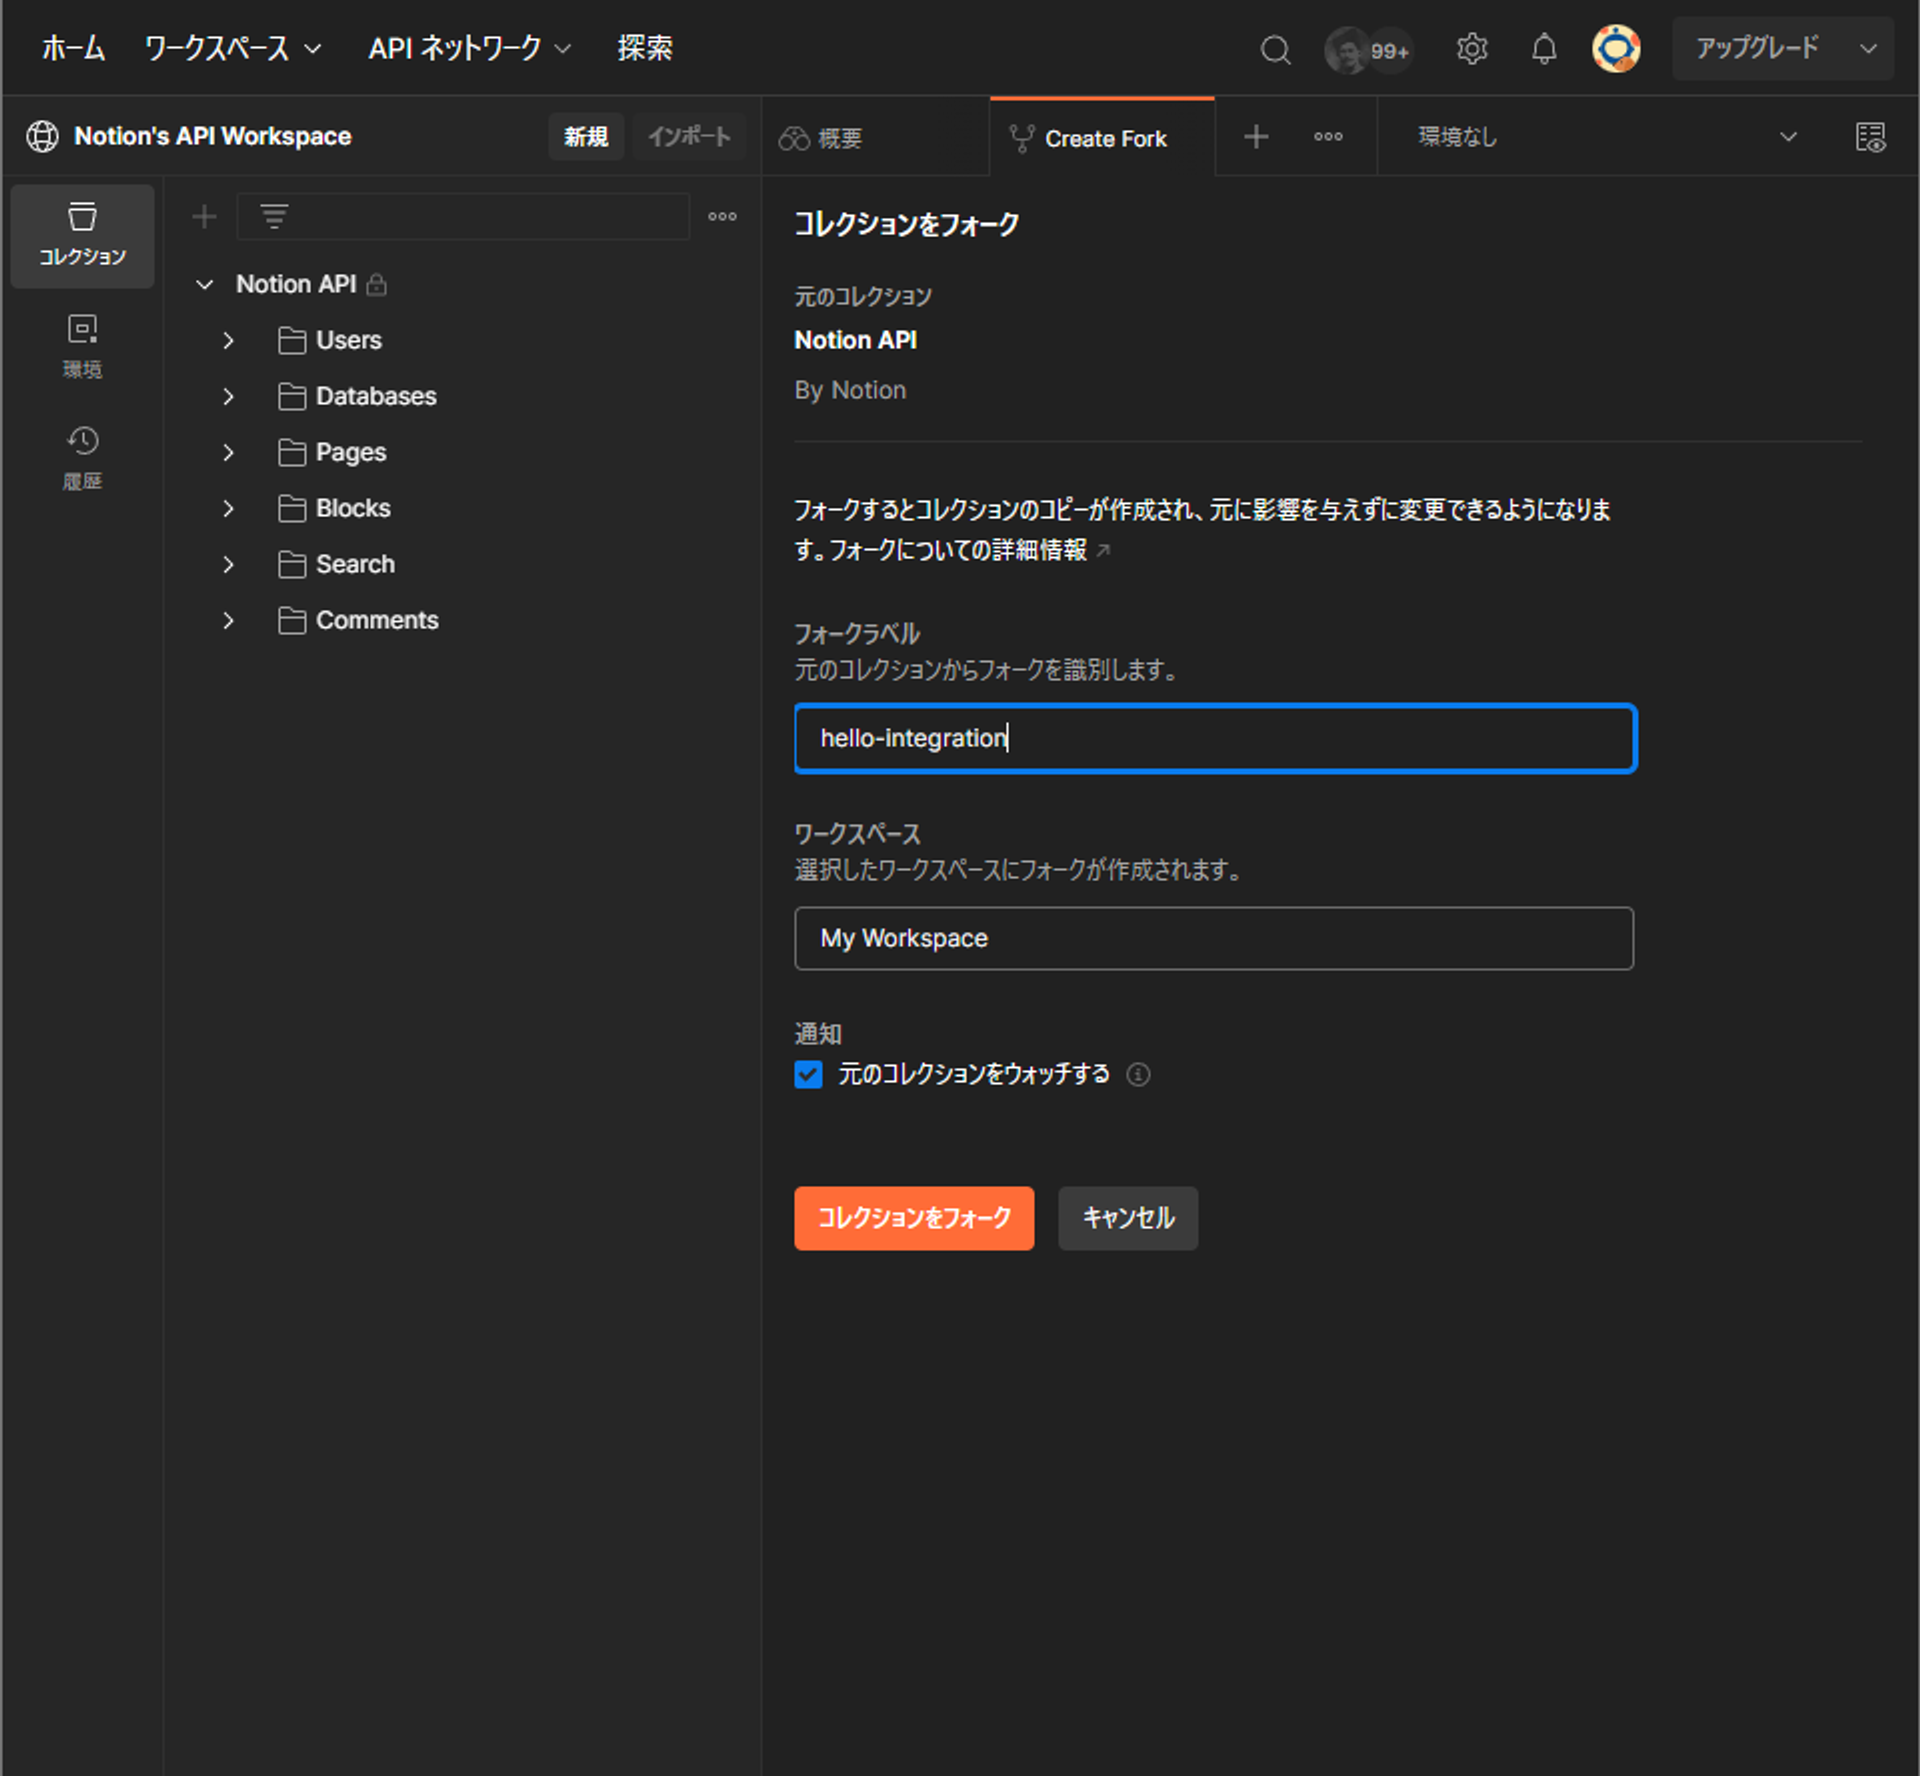Open search with the magnifier icon
The width and height of the screenshot is (1920, 1776).
(x=1275, y=48)
